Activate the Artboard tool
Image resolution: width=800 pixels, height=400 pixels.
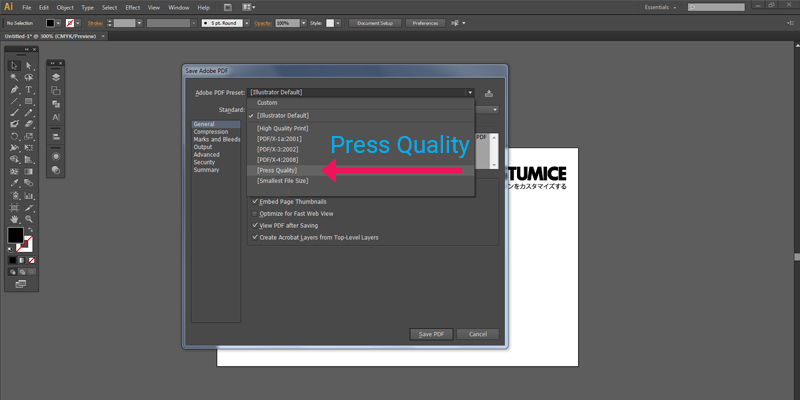point(14,208)
